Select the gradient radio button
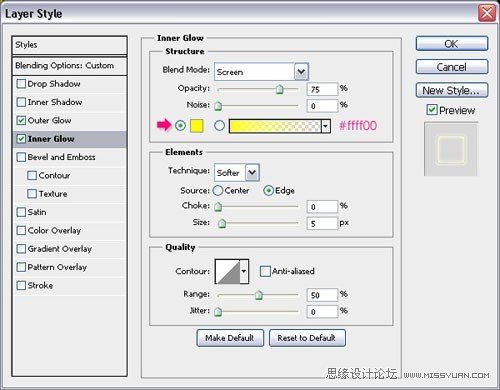 click(x=219, y=126)
